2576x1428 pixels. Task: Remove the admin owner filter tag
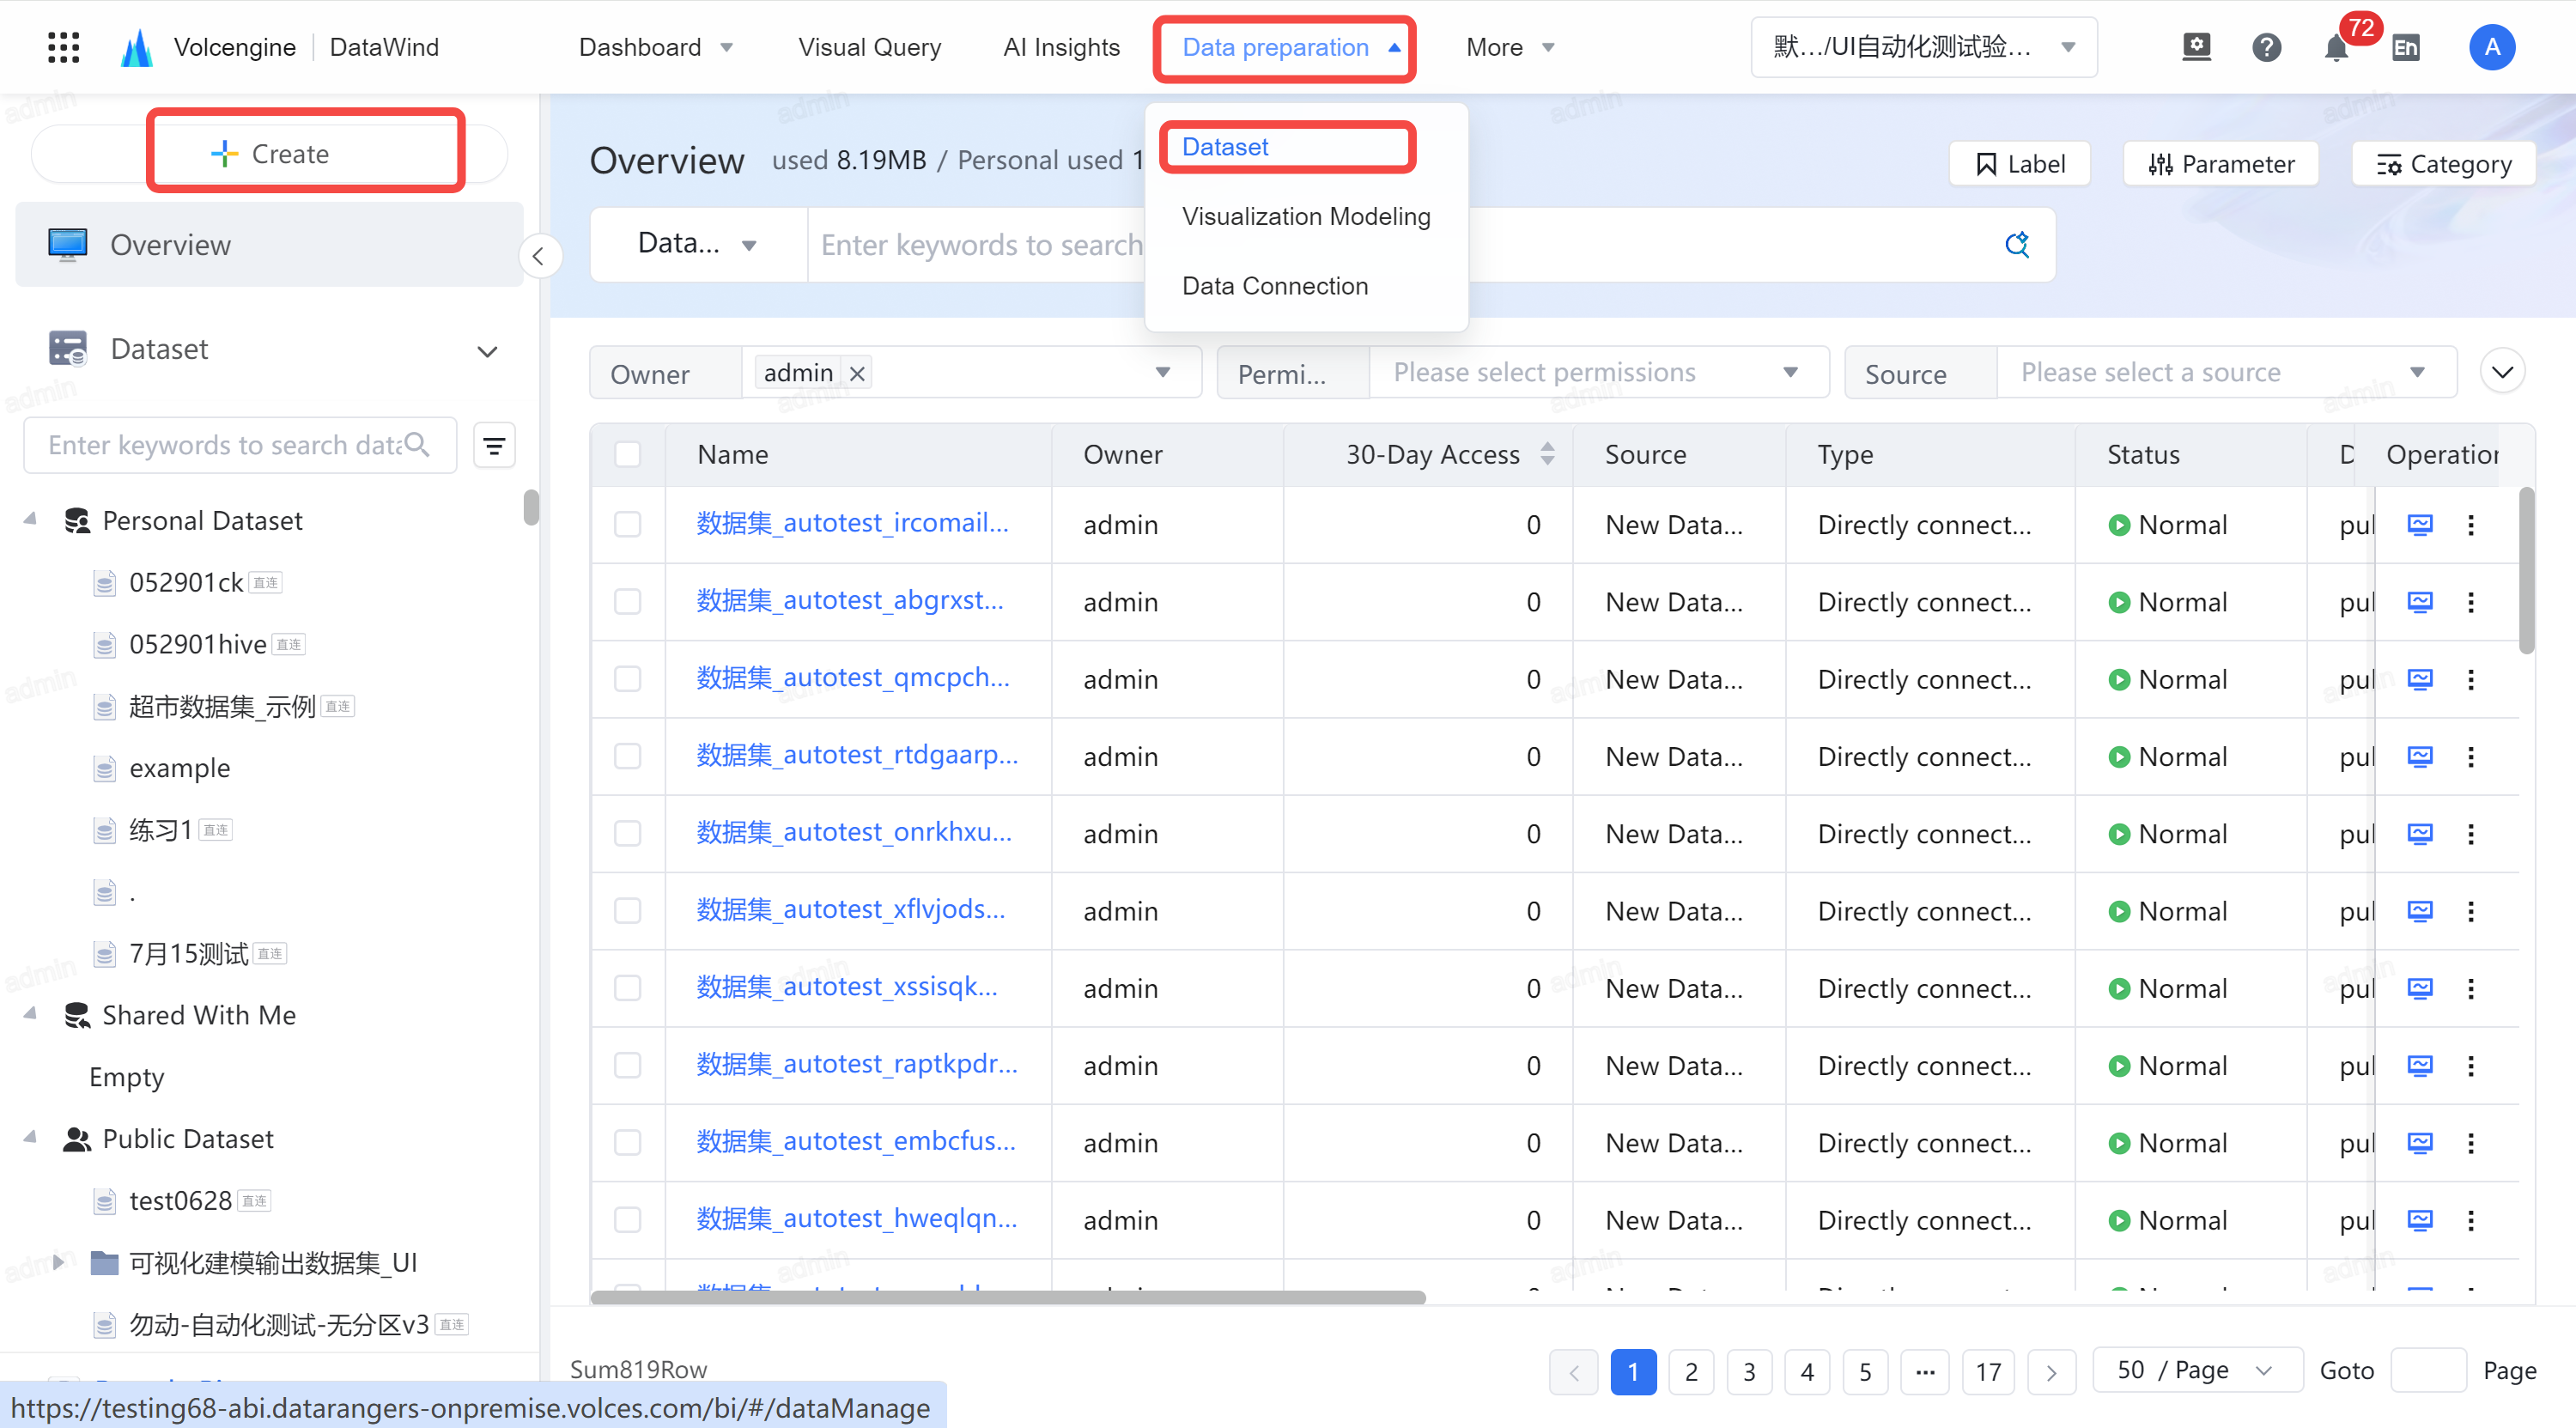click(857, 373)
